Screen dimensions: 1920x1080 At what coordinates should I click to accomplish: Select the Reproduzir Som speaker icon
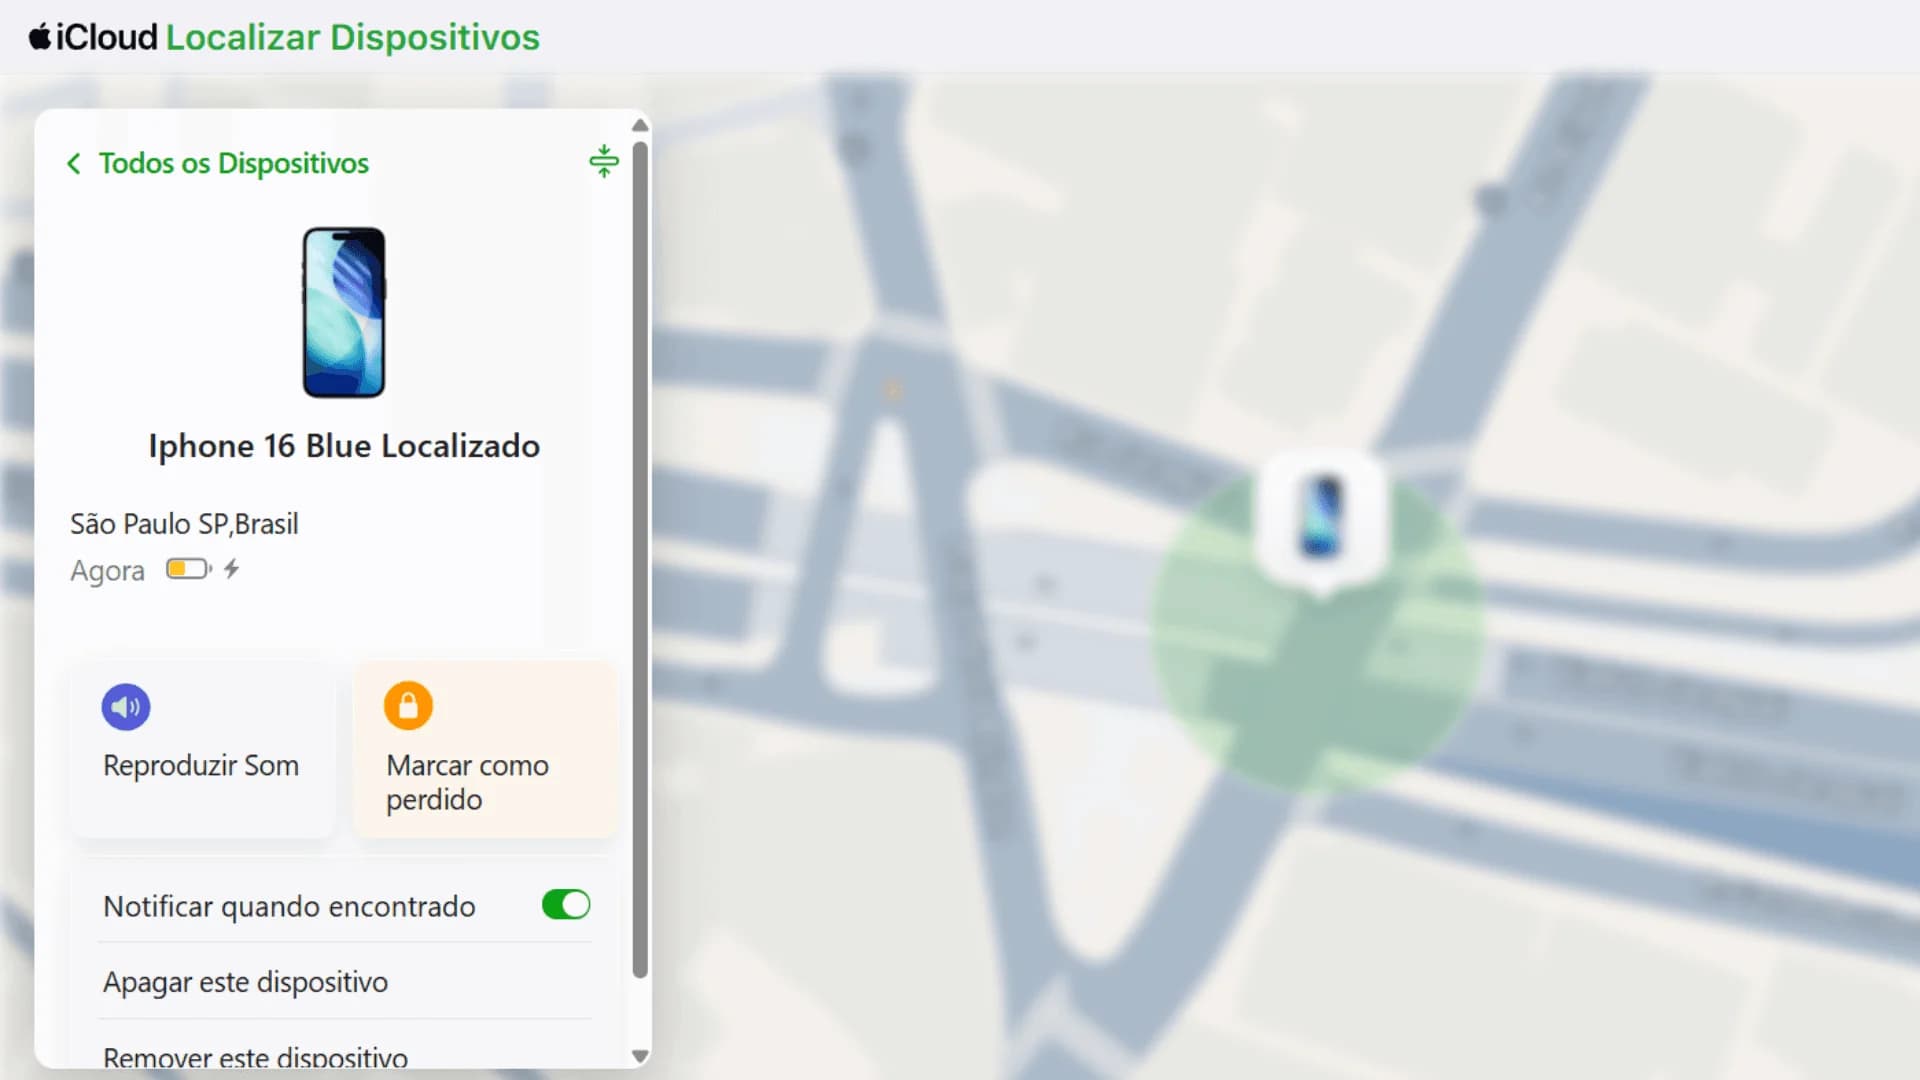[124, 707]
